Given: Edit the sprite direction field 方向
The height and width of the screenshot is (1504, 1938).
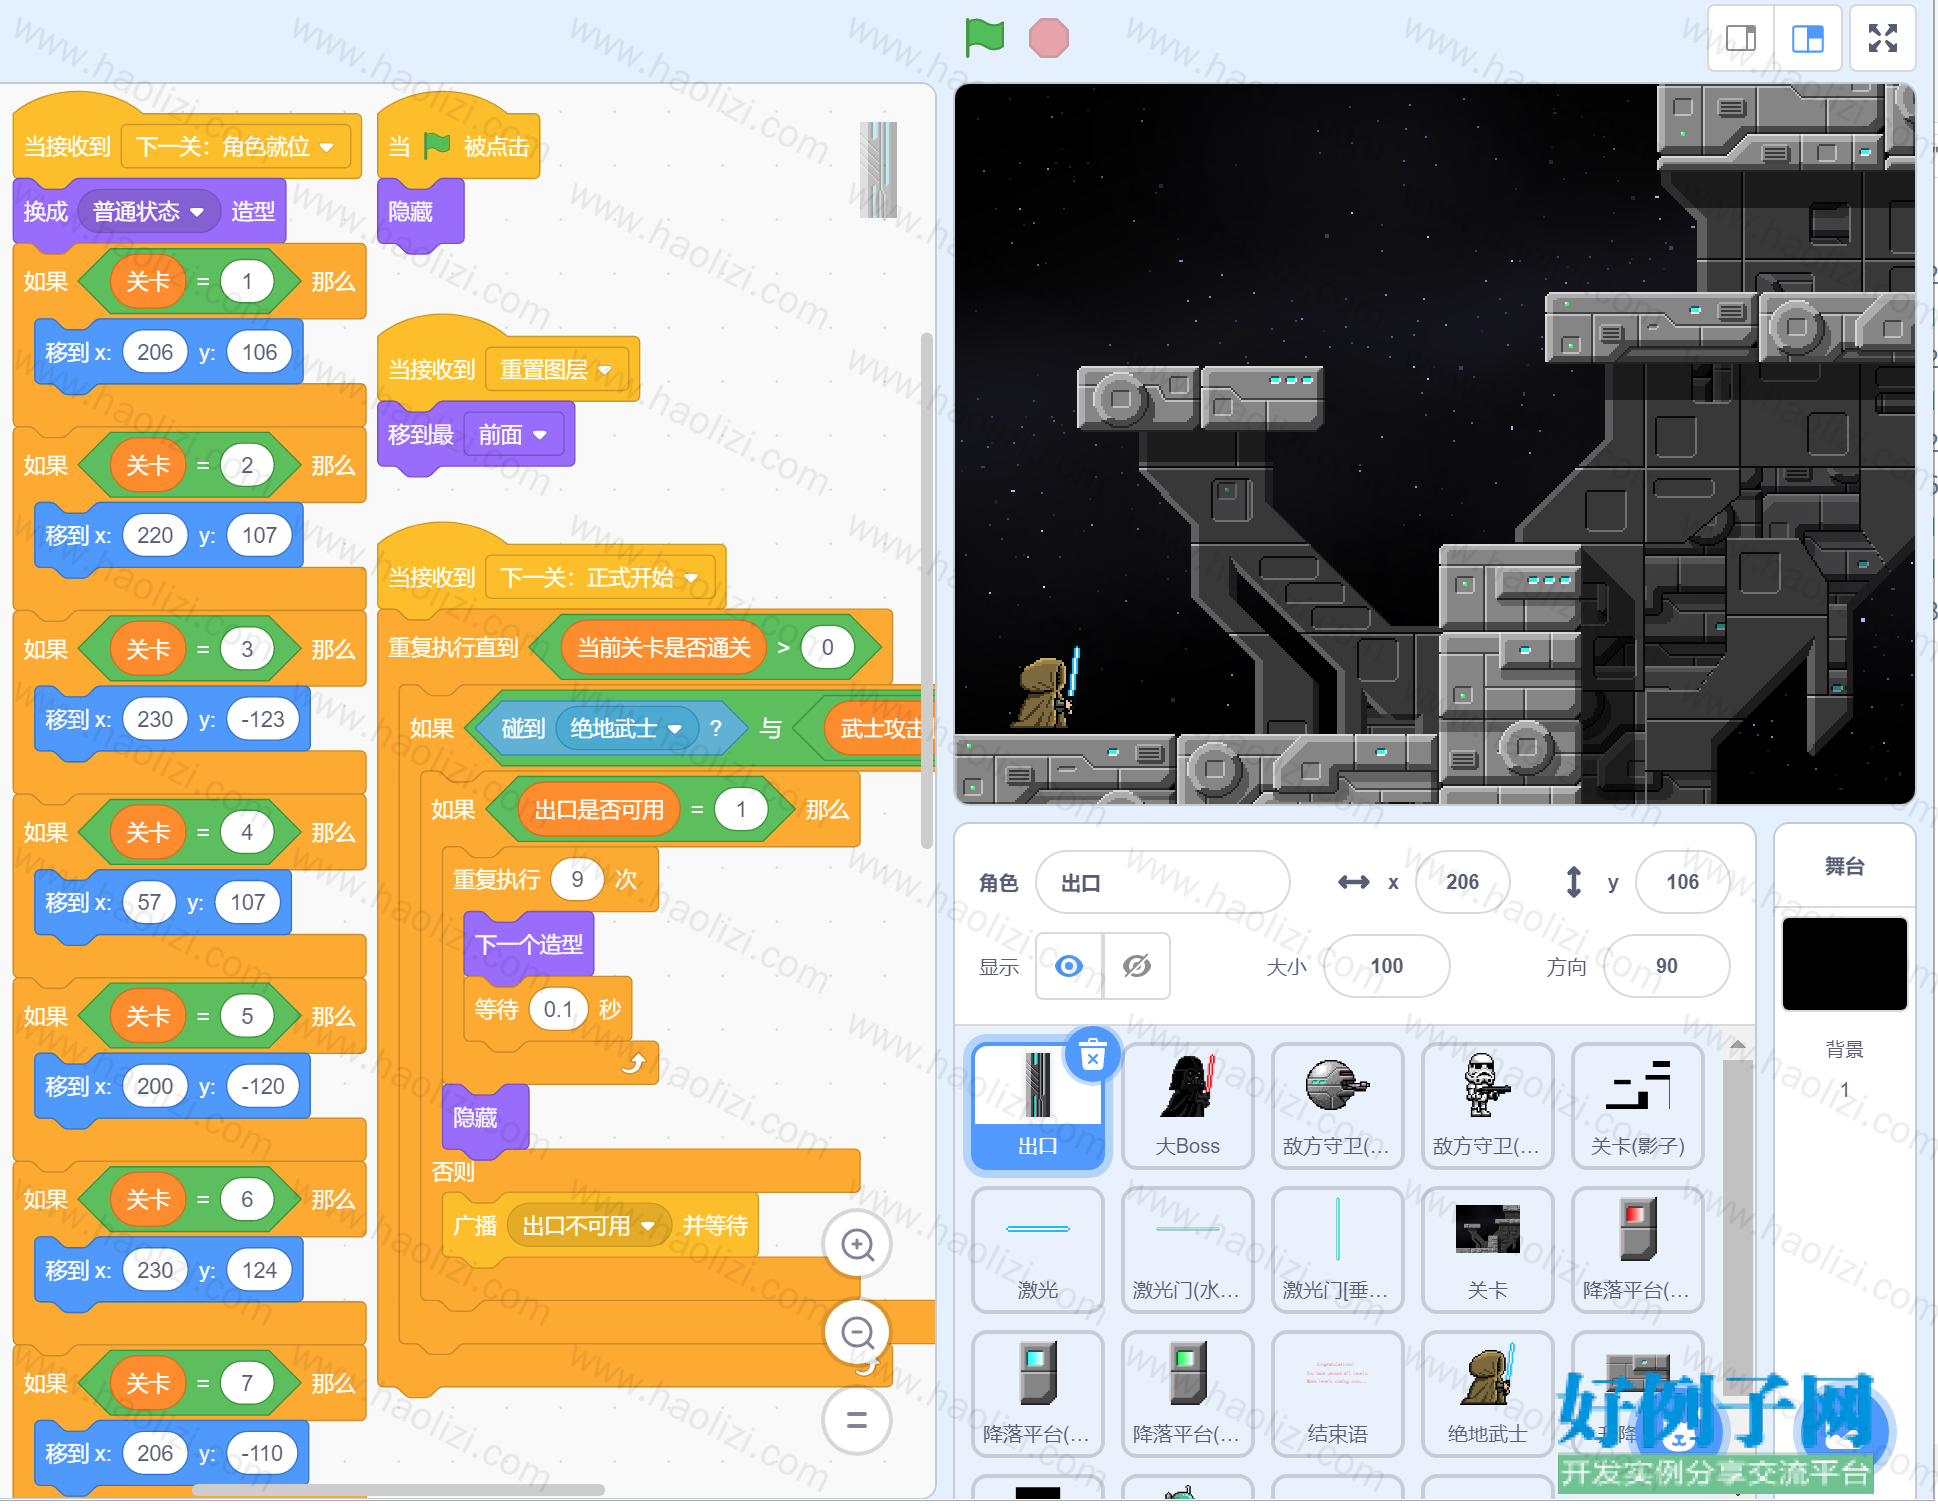Looking at the screenshot, I should click(1666, 966).
